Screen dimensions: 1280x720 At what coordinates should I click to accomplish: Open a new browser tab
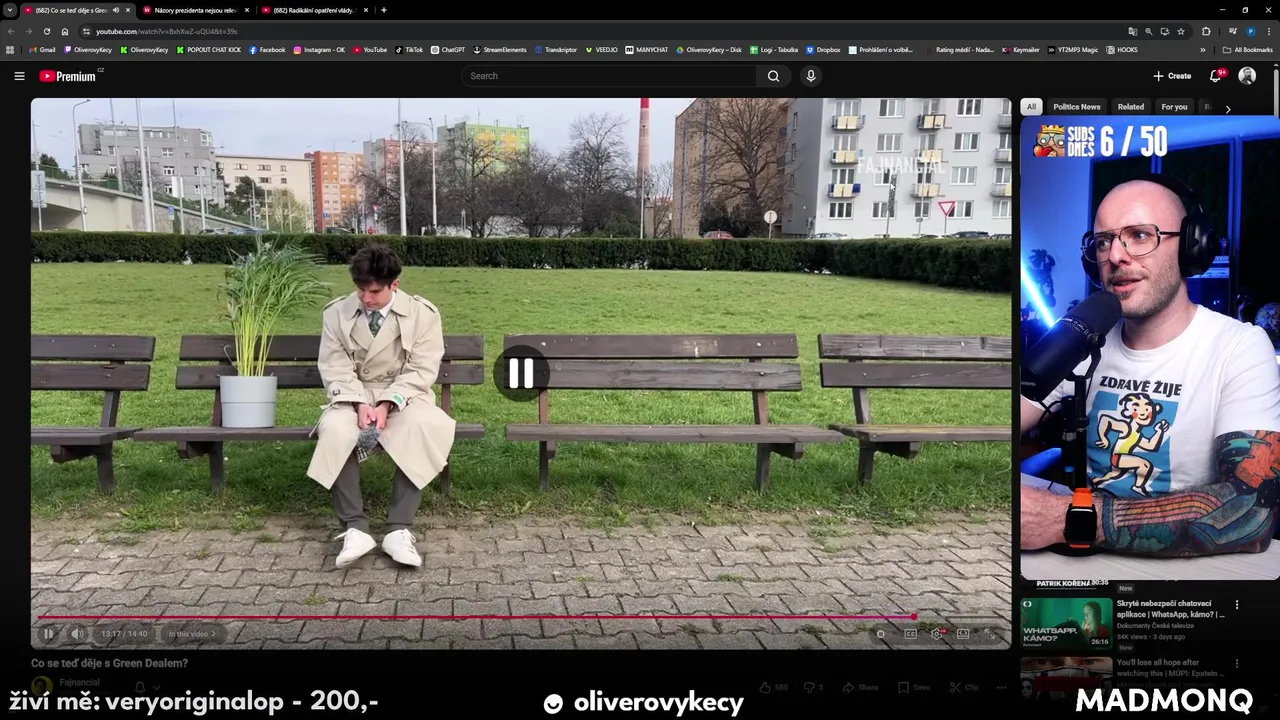click(x=384, y=10)
